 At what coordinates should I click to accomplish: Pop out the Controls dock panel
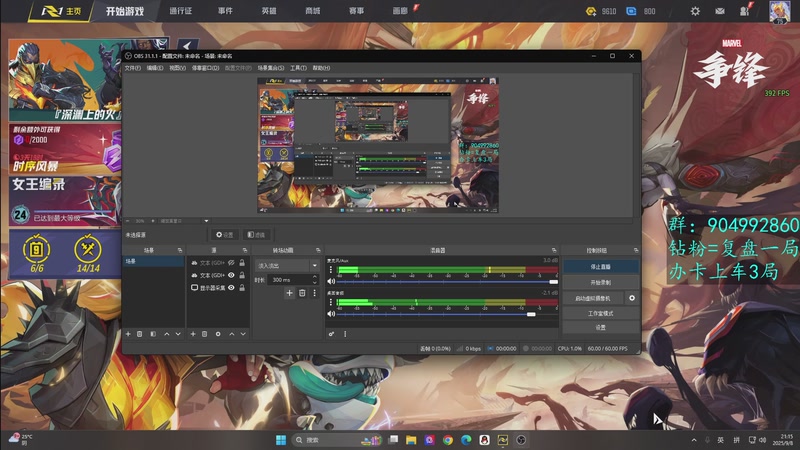point(636,250)
